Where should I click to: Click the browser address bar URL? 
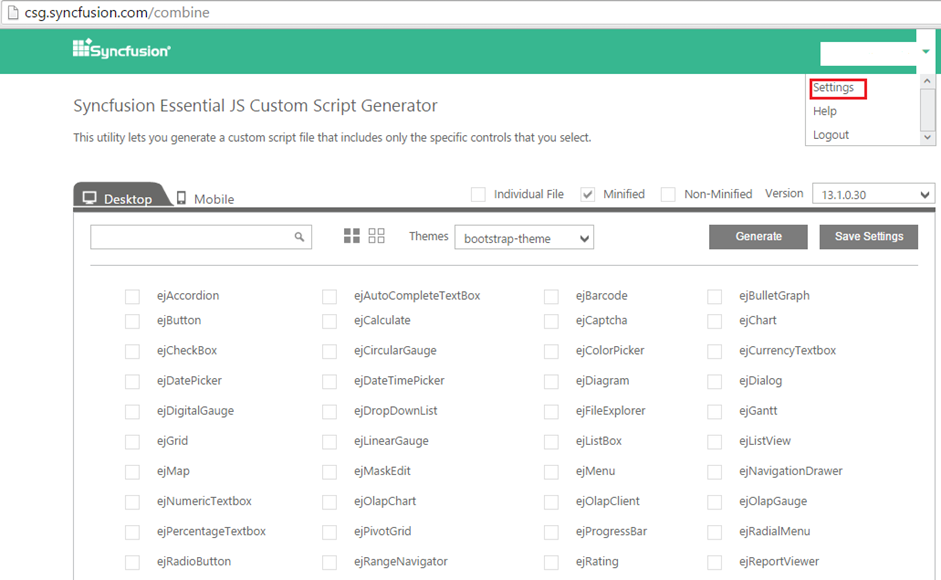click(117, 13)
